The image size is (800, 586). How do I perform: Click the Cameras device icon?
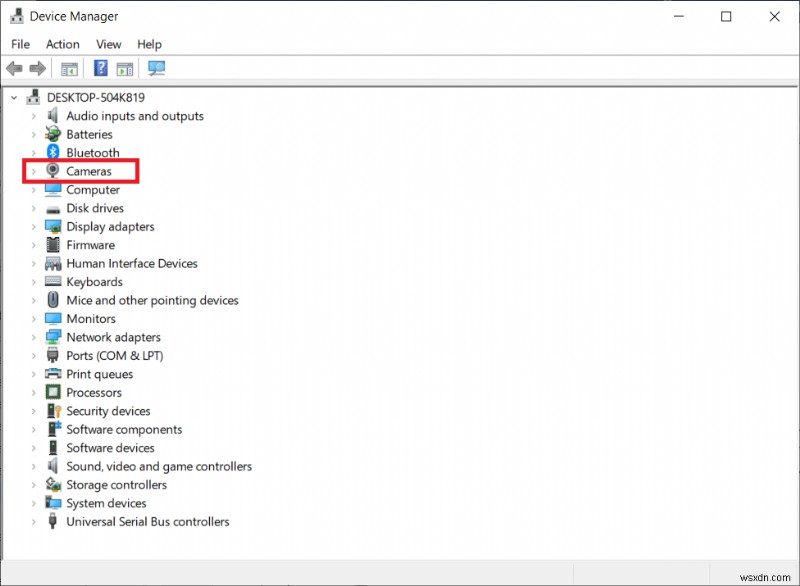(x=52, y=171)
